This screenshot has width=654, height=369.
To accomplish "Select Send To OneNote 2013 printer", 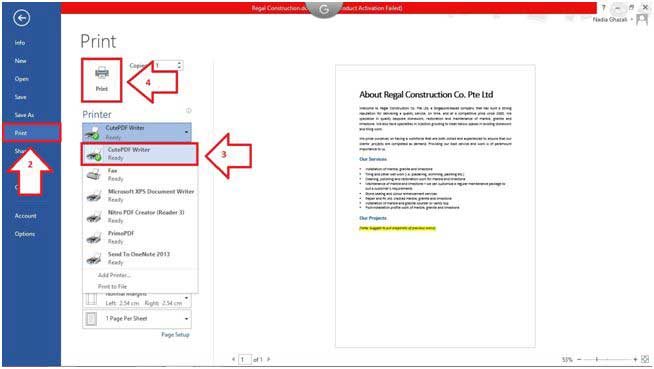I will 139,258.
